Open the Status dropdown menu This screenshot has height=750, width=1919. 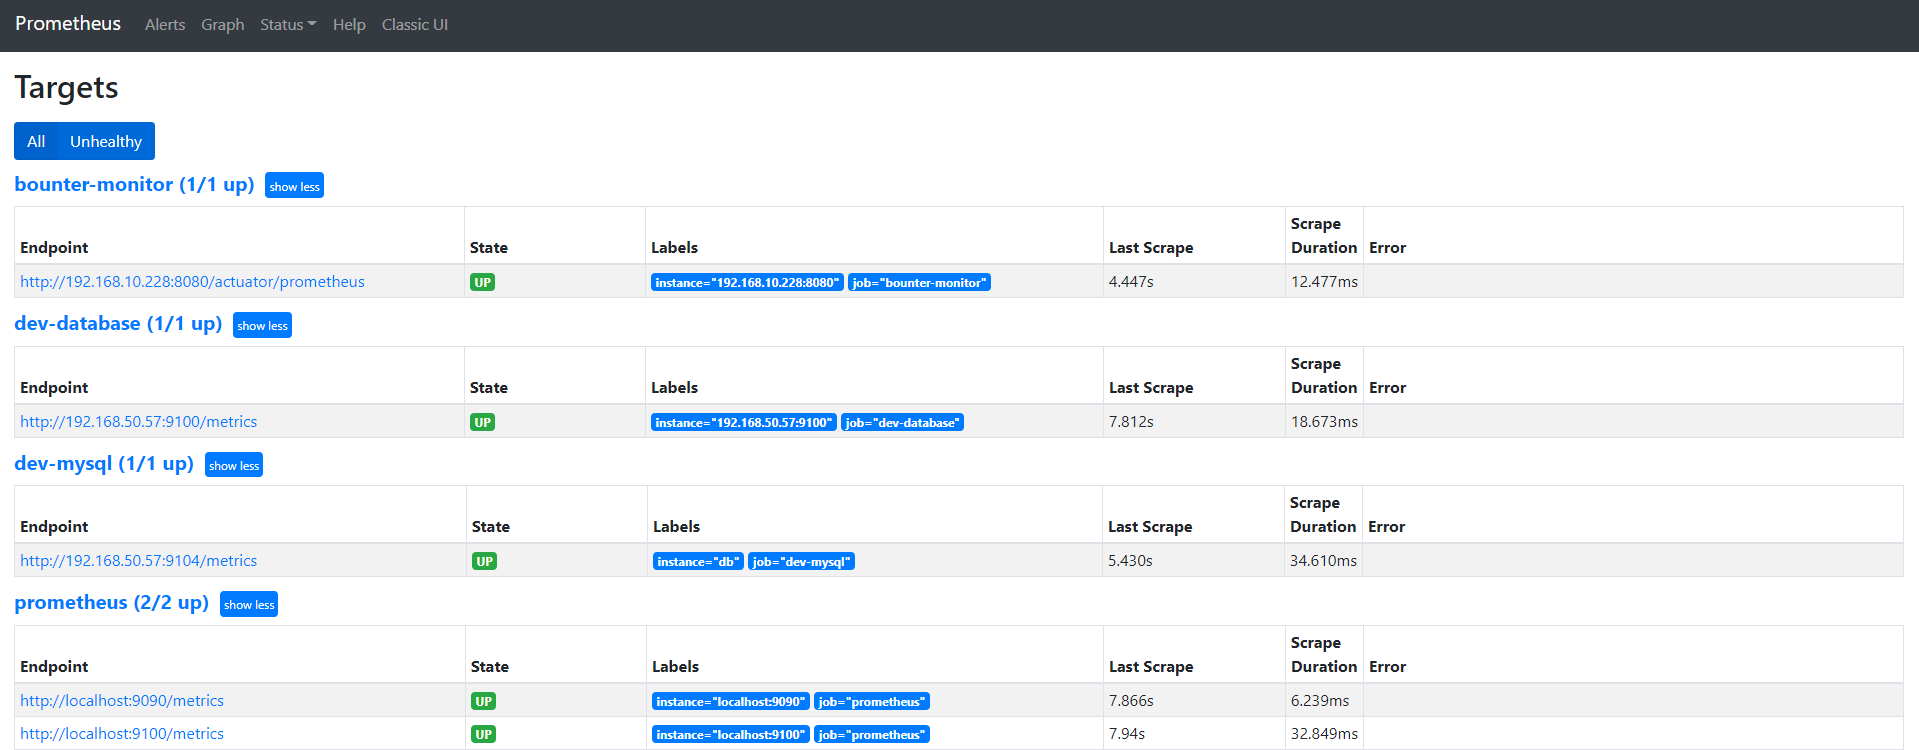(287, 25)
